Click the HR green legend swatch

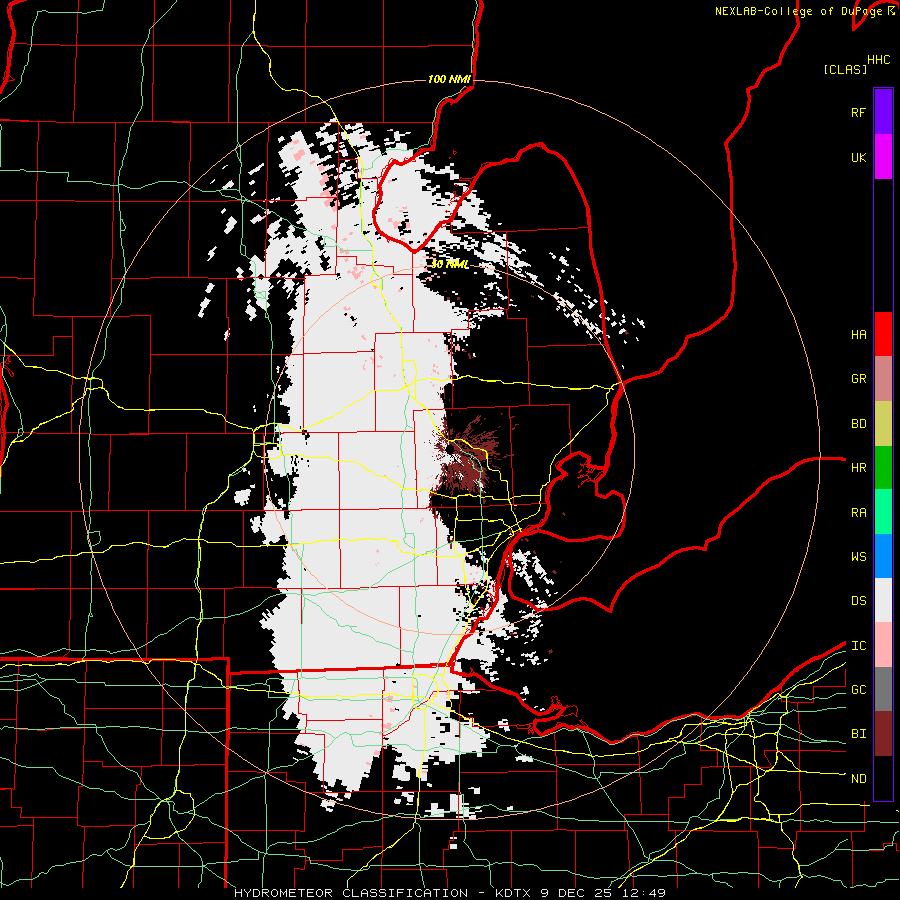883,468
